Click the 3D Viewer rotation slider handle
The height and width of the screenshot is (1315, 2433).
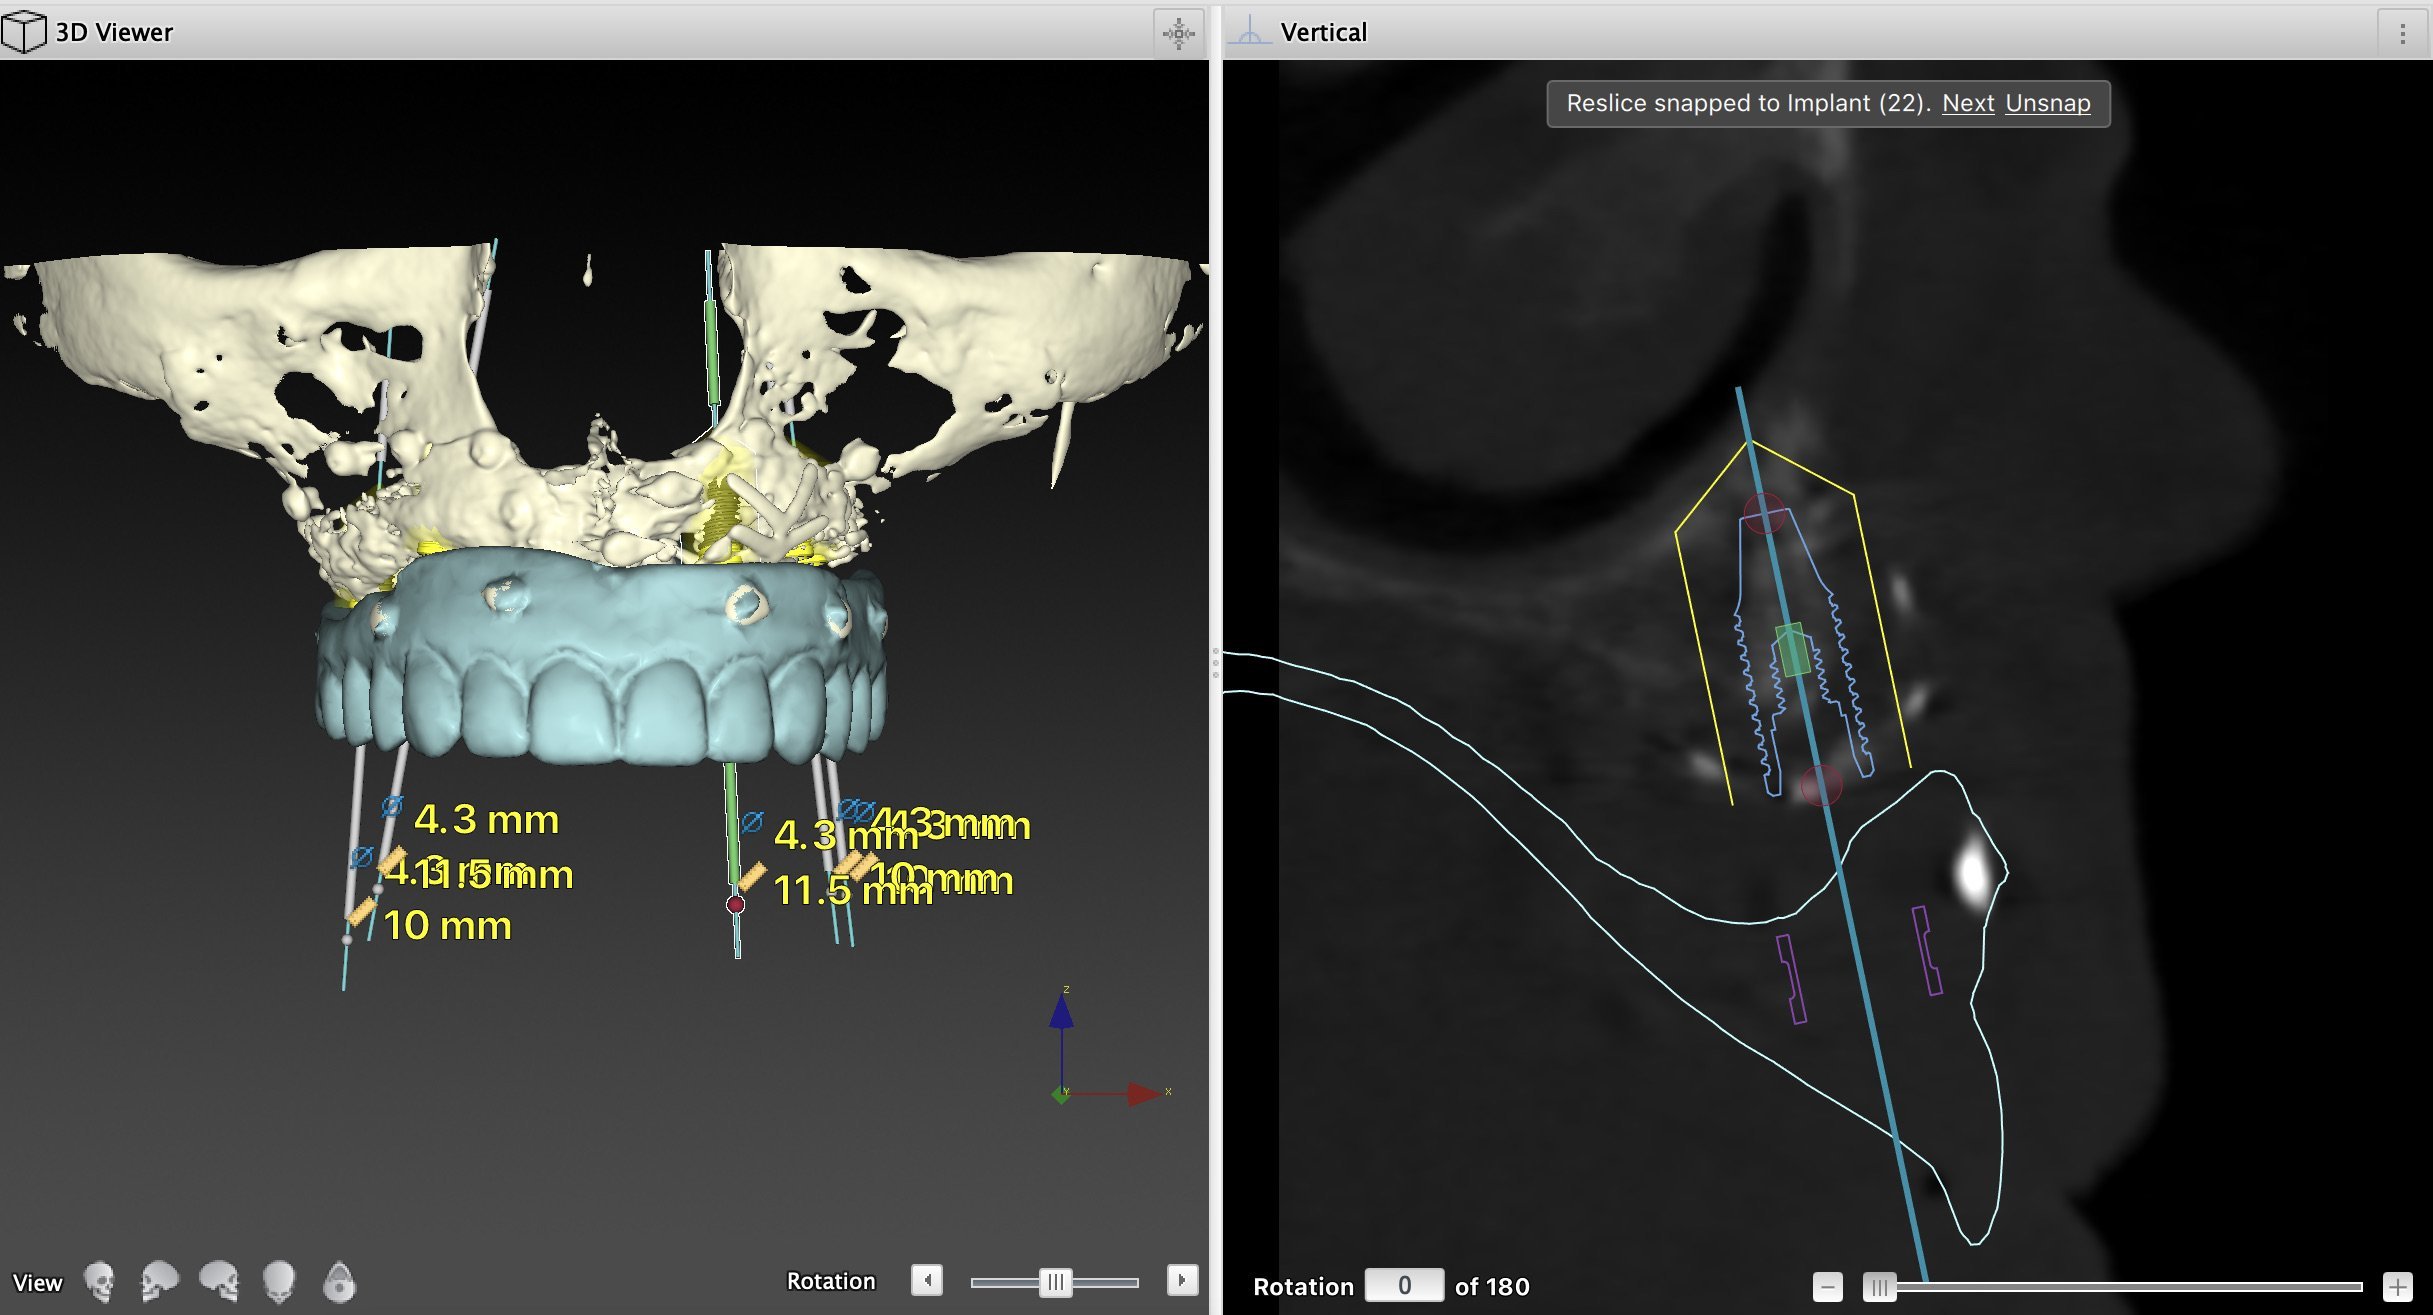point(1055,1282)
